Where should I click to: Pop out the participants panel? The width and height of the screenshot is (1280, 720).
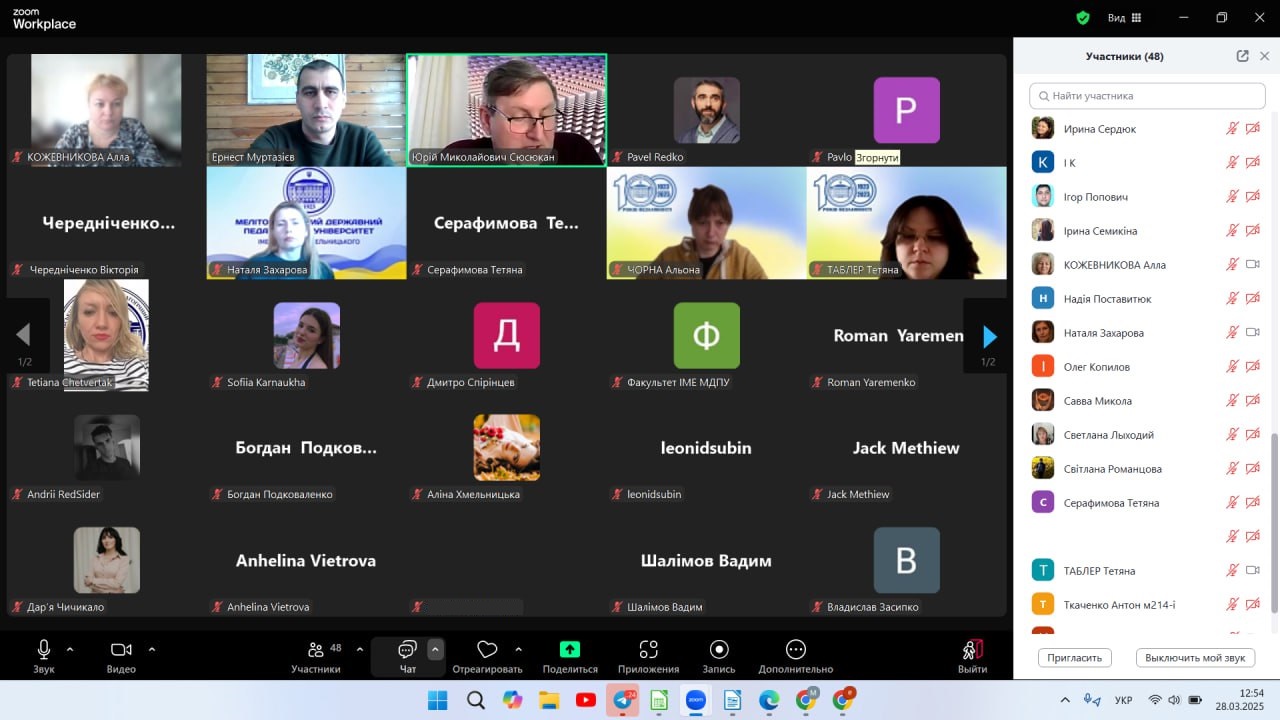pyautogui.click(x=1242, y=56)
